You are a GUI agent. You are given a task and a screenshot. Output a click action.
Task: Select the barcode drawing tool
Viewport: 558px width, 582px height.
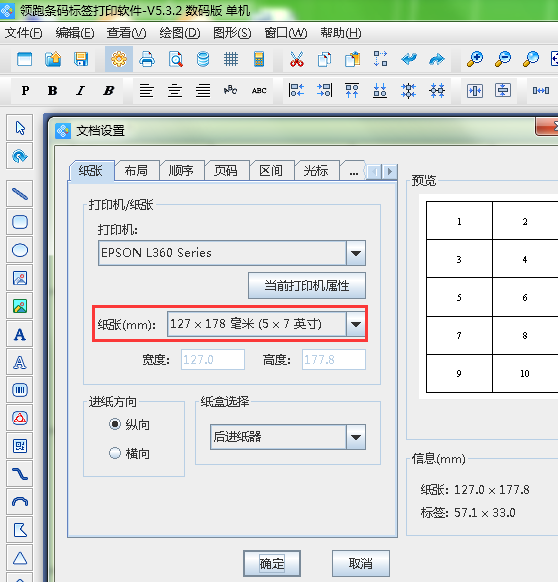click(x=20, y=390)
